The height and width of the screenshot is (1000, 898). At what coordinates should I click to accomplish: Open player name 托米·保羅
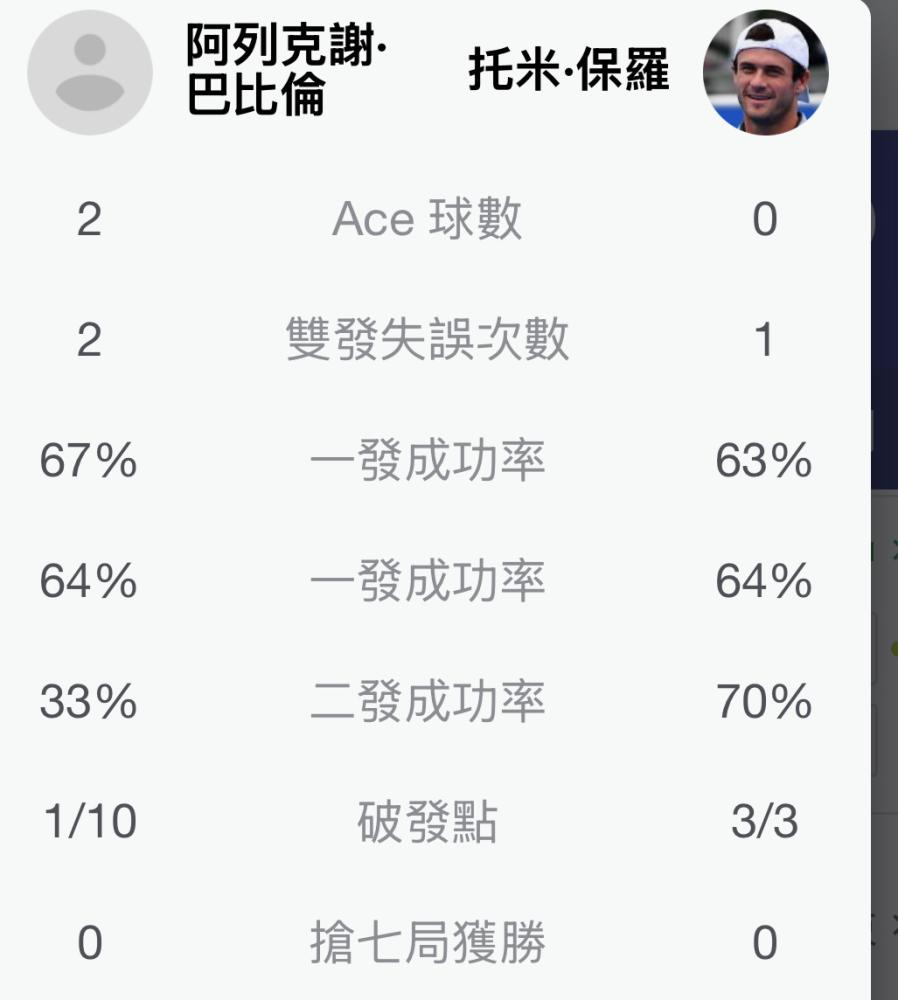click(x=568, y=69)
